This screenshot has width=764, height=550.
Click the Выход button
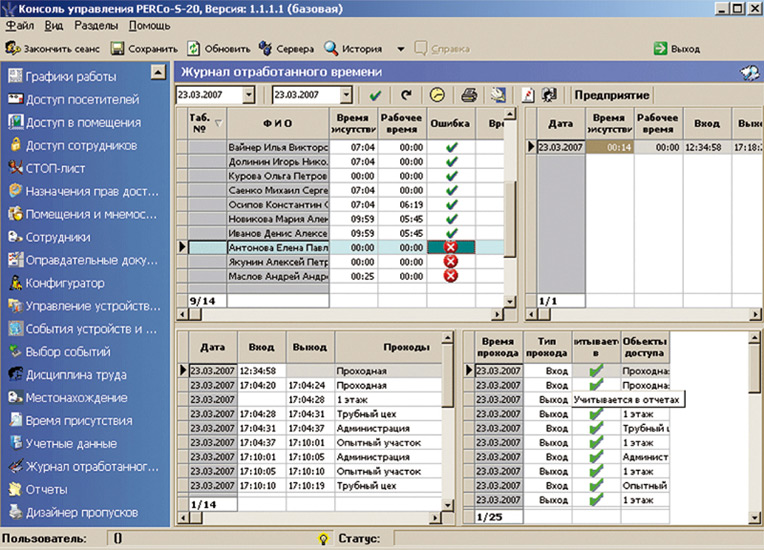tap(677, 48)
